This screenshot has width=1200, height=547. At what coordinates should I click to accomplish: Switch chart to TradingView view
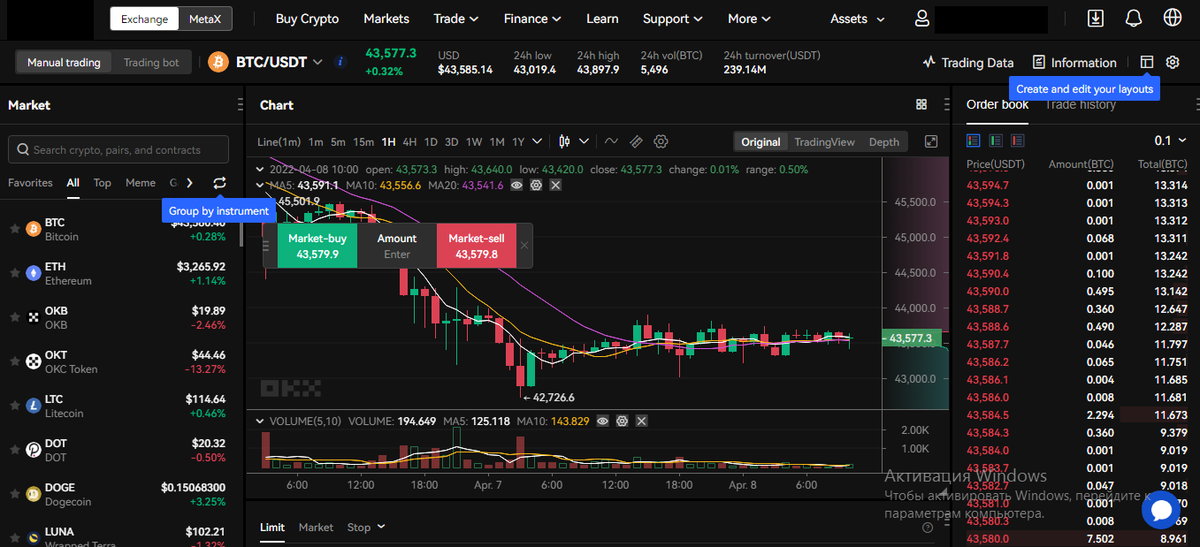coord(824,142)
